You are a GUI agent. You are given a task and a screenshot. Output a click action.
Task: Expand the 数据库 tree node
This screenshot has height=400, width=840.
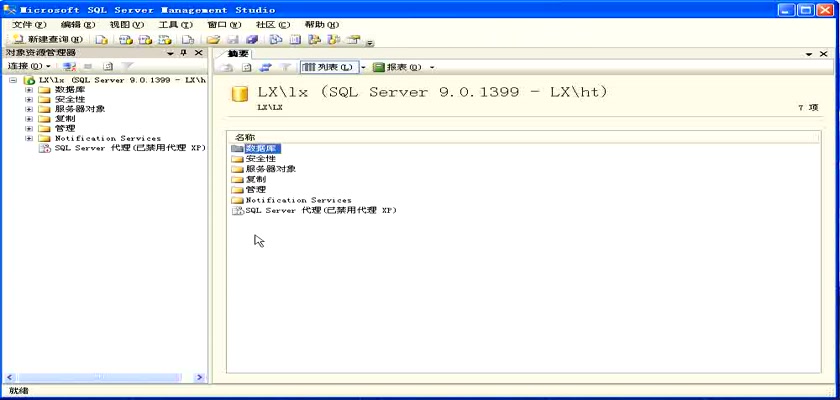coord(29,90)
